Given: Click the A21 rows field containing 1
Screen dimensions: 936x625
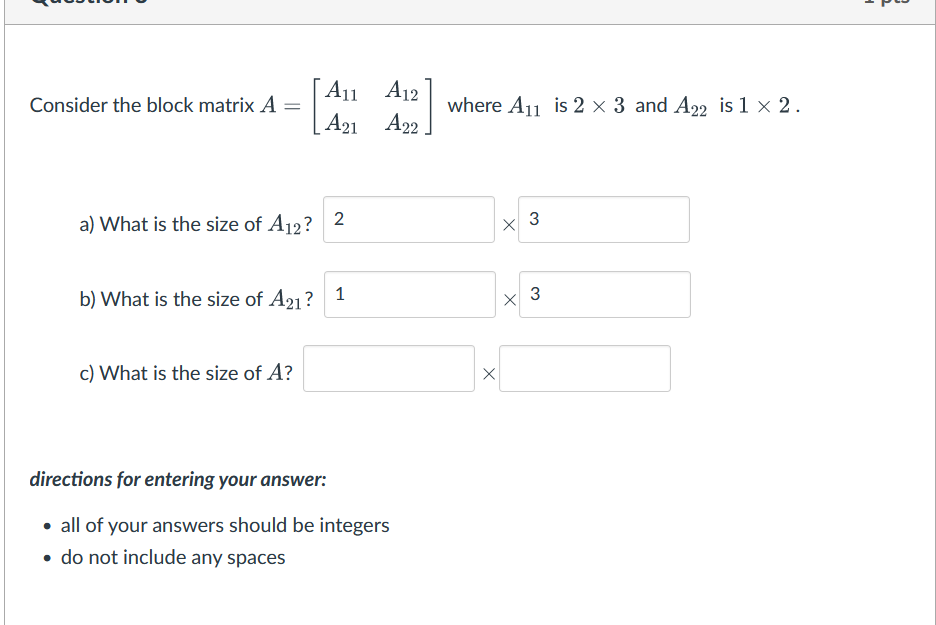Looking at the screenshot, I should click(409, 294).
